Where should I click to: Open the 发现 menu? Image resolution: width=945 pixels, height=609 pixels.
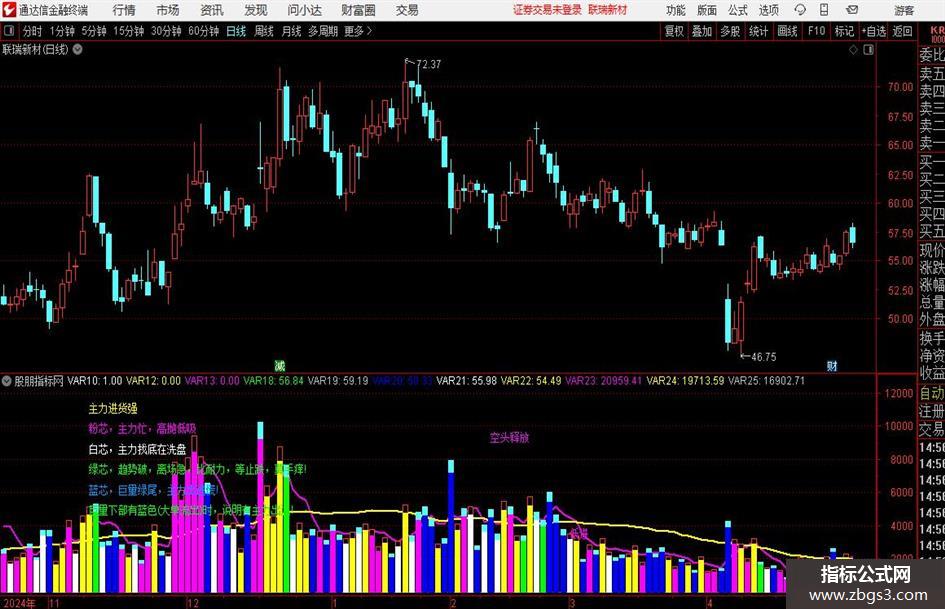(x=256, y=10)
